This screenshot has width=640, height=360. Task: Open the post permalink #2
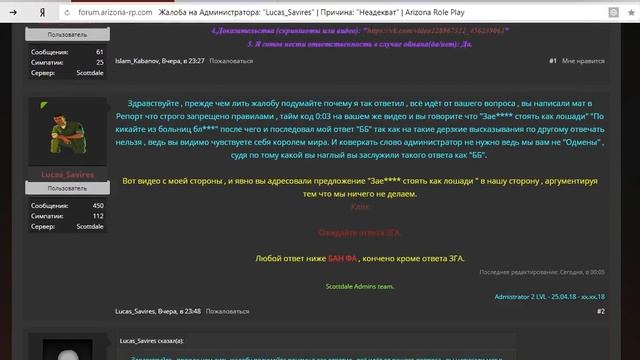pos(601,311)
